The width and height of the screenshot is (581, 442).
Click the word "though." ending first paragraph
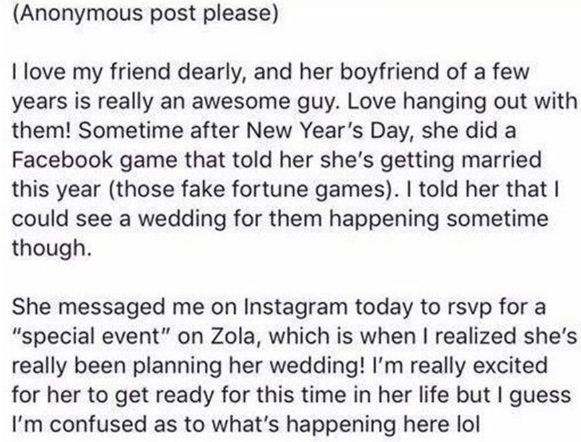click(52, 248)
